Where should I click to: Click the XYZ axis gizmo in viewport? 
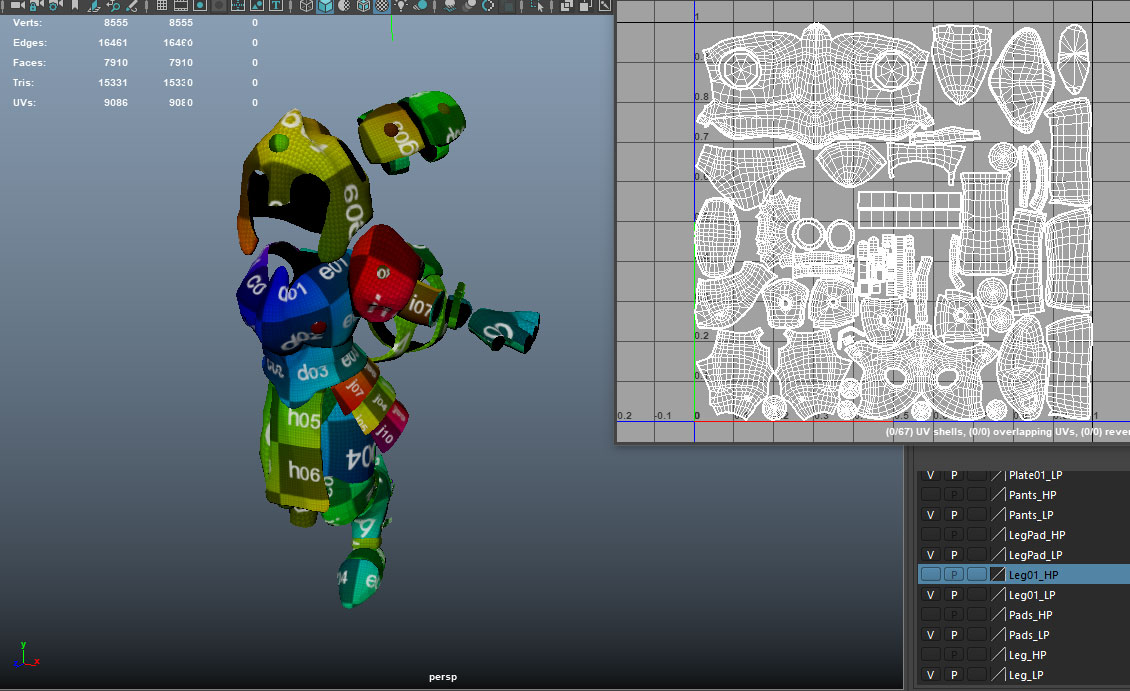point(26,655)
